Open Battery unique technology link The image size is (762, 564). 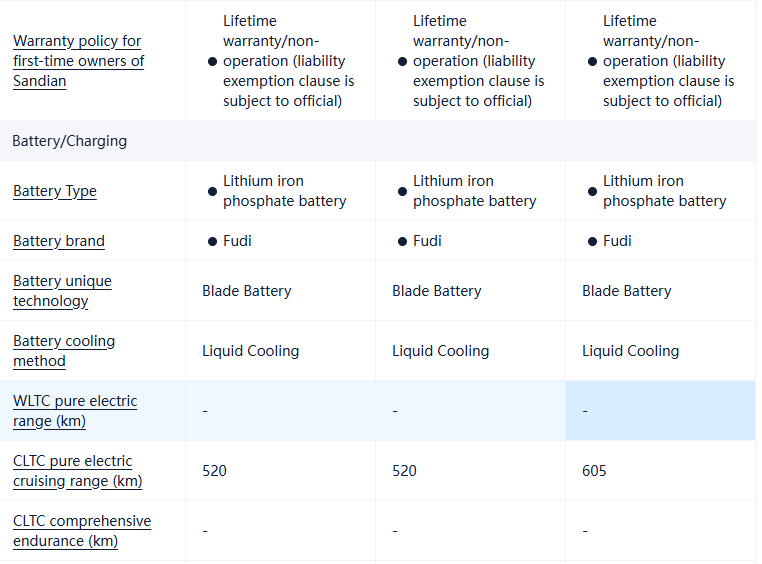coord(62,291)
